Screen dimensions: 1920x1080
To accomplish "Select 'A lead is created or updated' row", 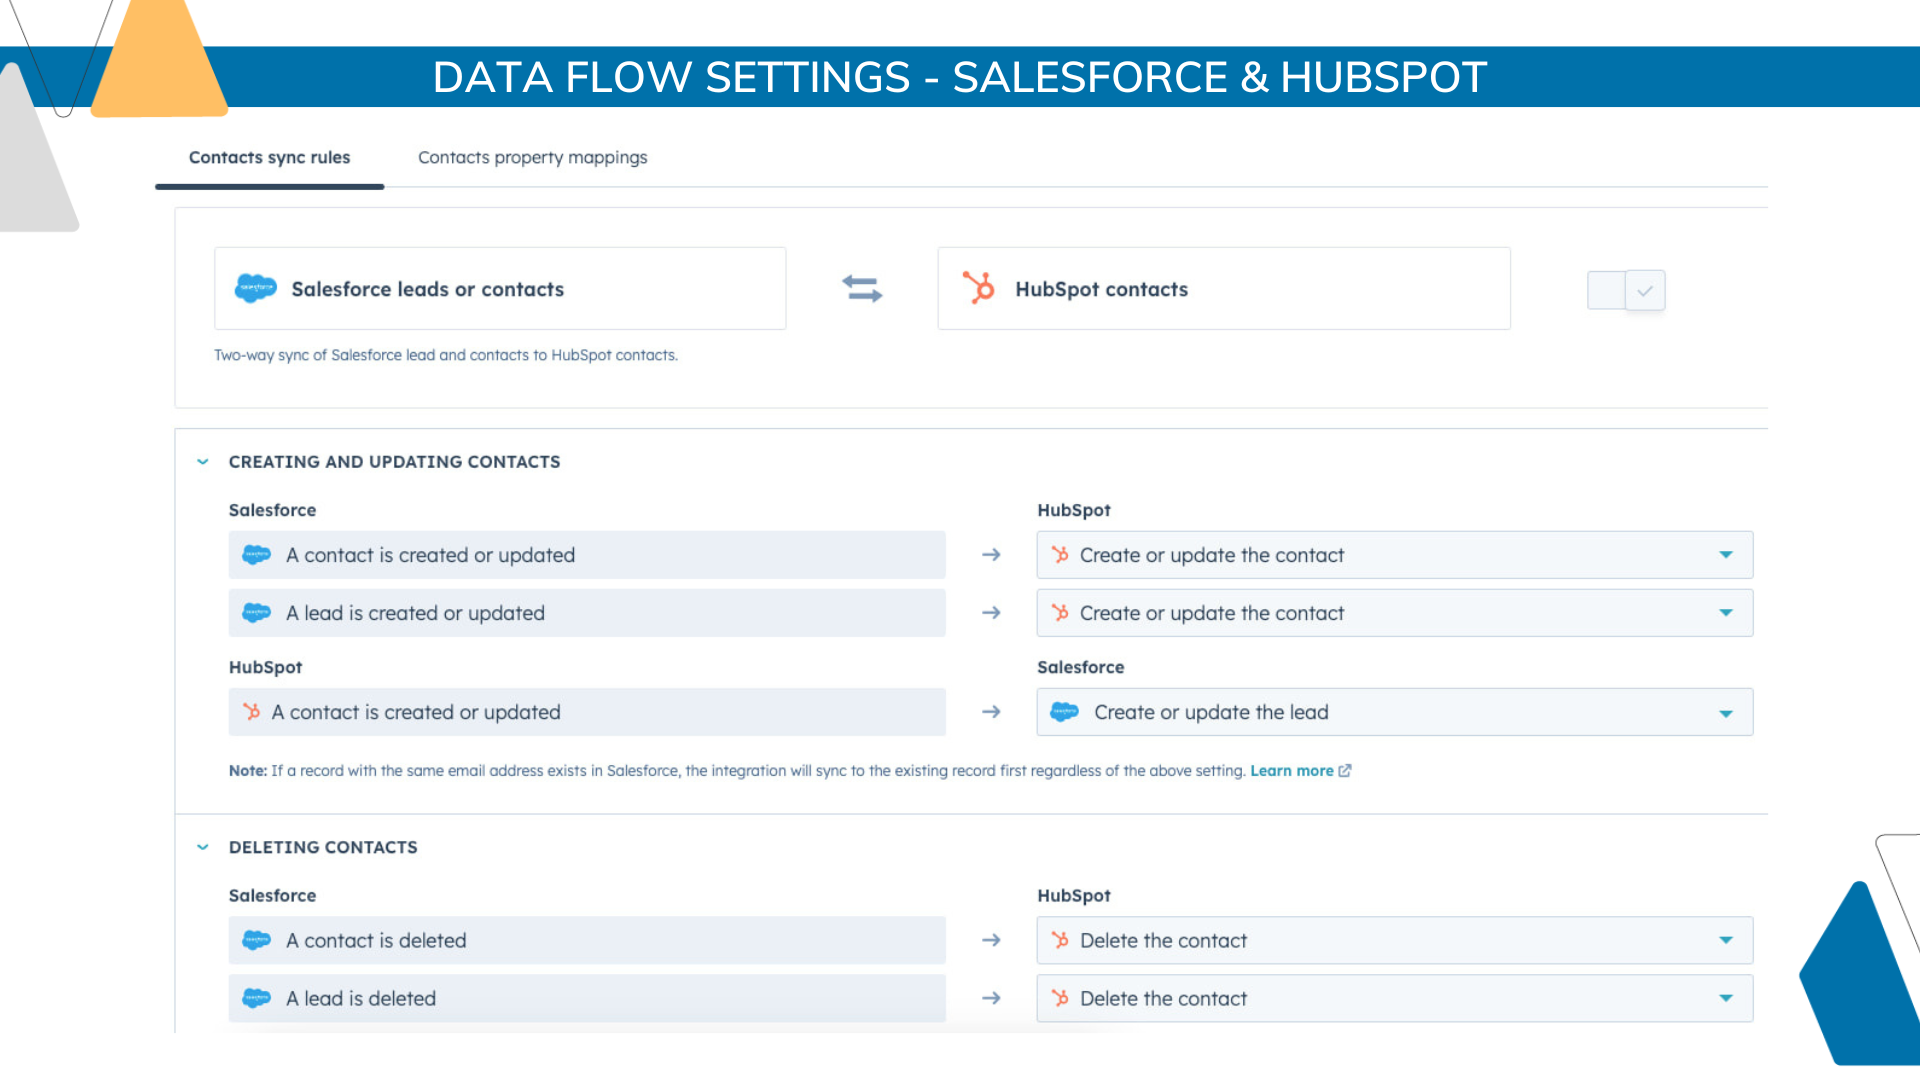I will pyautogui.click(x=587, y=613).
